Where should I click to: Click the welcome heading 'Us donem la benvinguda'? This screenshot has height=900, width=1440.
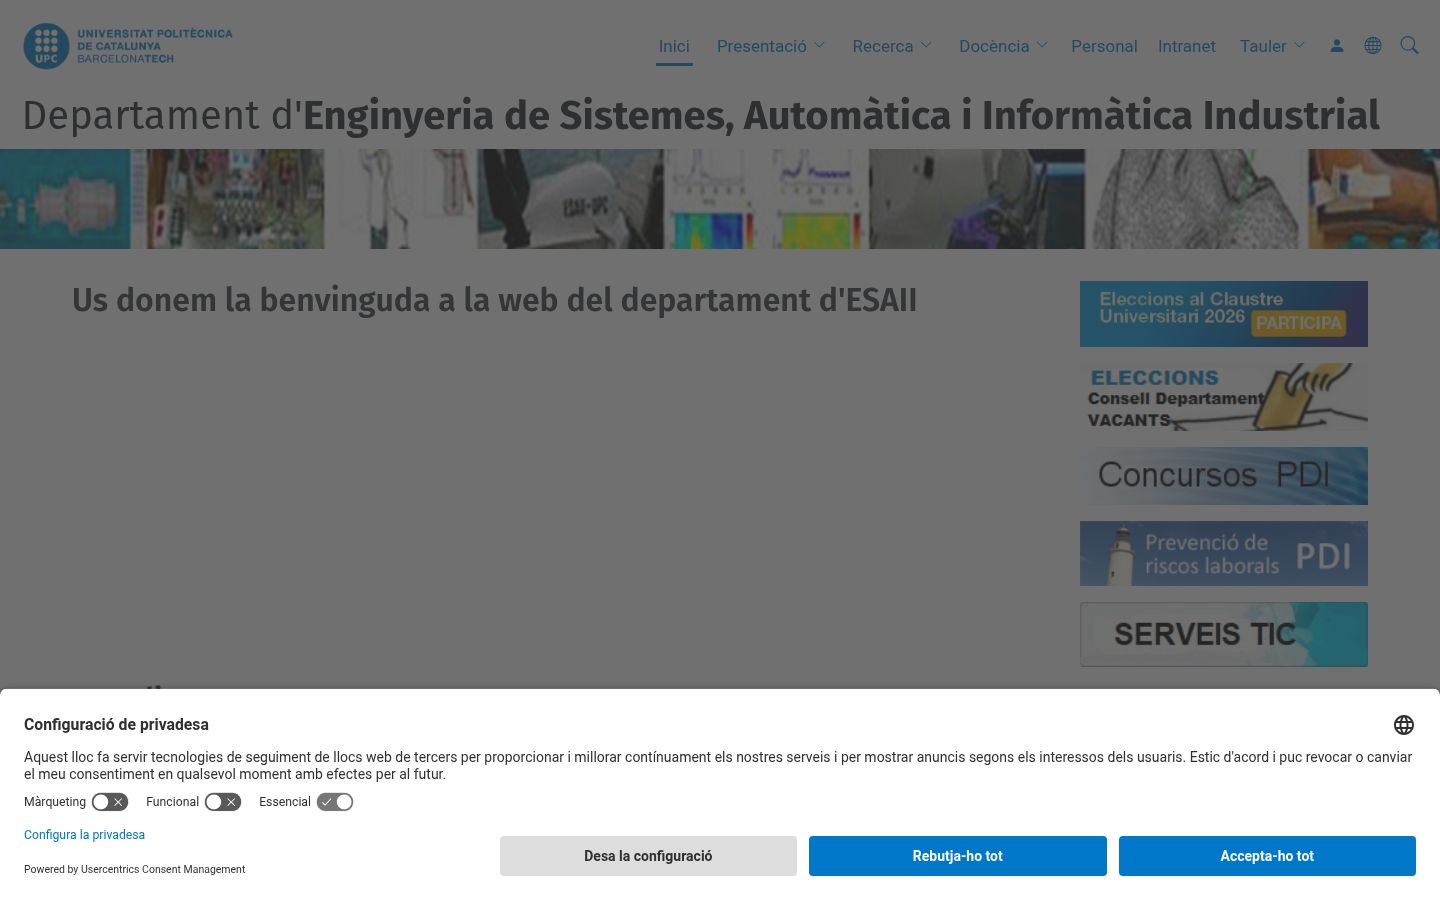click(x=494, y=300)
